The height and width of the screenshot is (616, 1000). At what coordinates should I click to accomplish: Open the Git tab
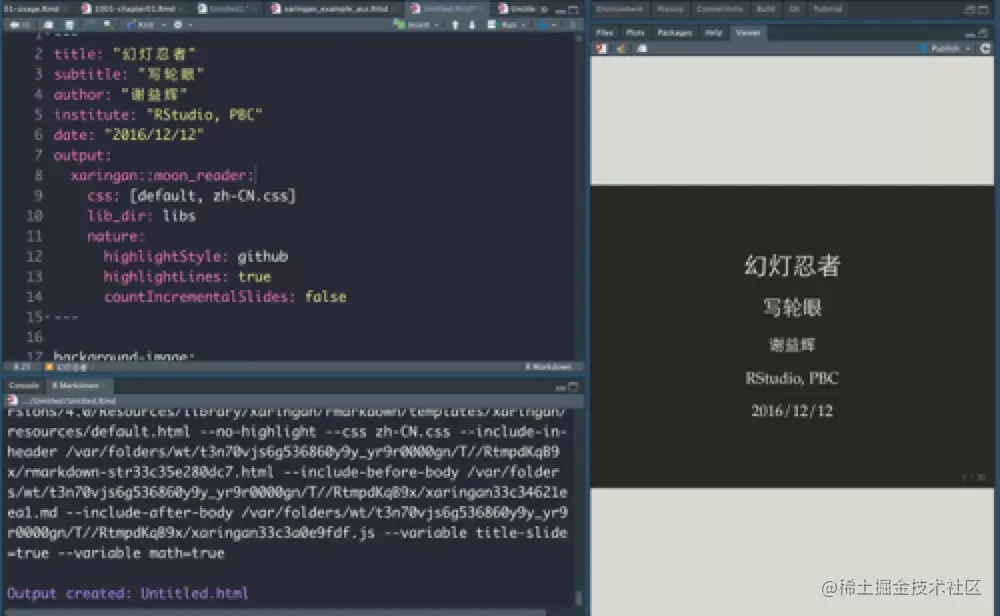pyautogui.click(x=794, y=9)
